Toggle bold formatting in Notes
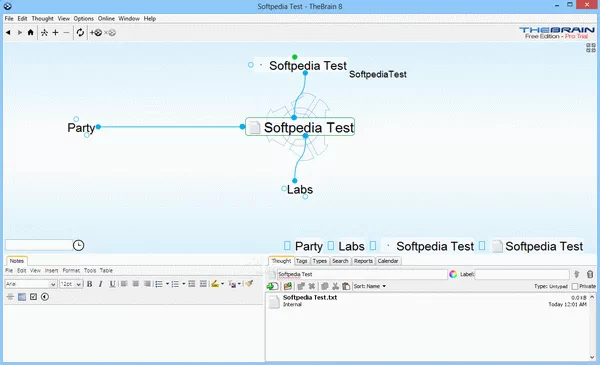Image resolution: width=600 pixels, height=365 pixels. click(90, 284)
